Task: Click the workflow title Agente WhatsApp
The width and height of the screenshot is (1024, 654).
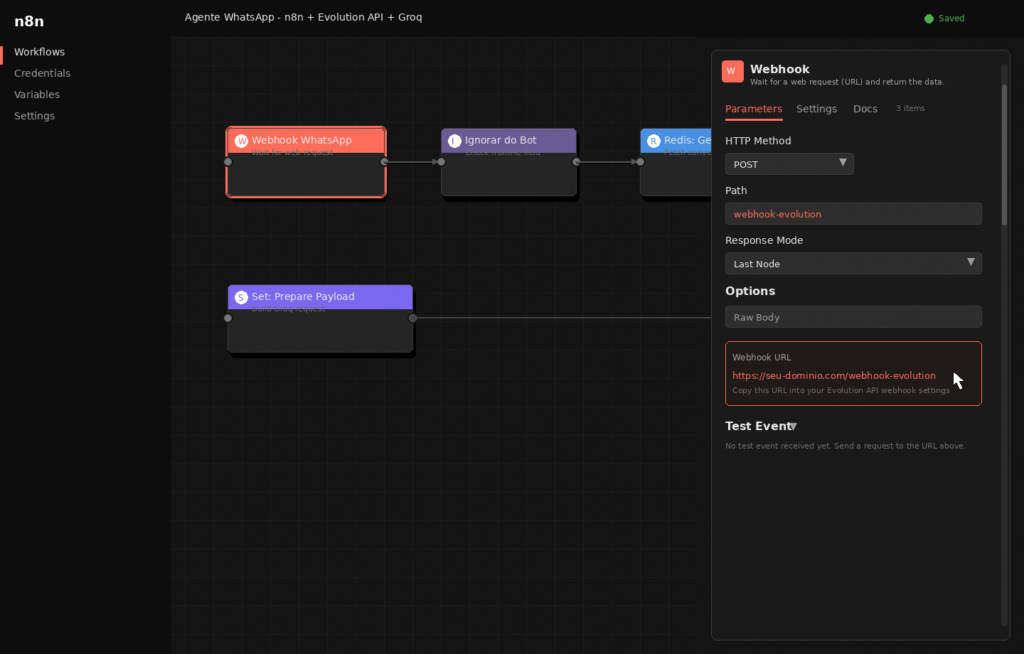Action: [x=303, y=17]
